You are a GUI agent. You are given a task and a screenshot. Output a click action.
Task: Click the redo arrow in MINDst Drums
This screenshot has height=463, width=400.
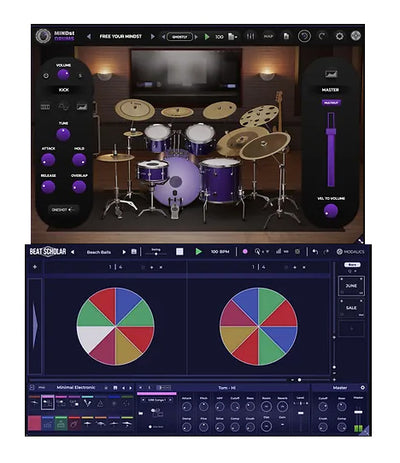322,36
